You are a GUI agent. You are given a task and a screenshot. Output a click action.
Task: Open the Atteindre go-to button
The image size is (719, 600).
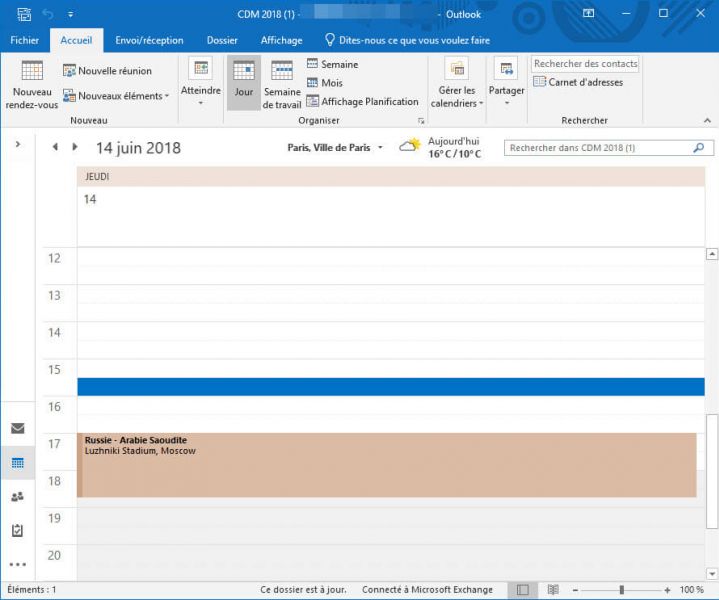[x=201, y=83]
